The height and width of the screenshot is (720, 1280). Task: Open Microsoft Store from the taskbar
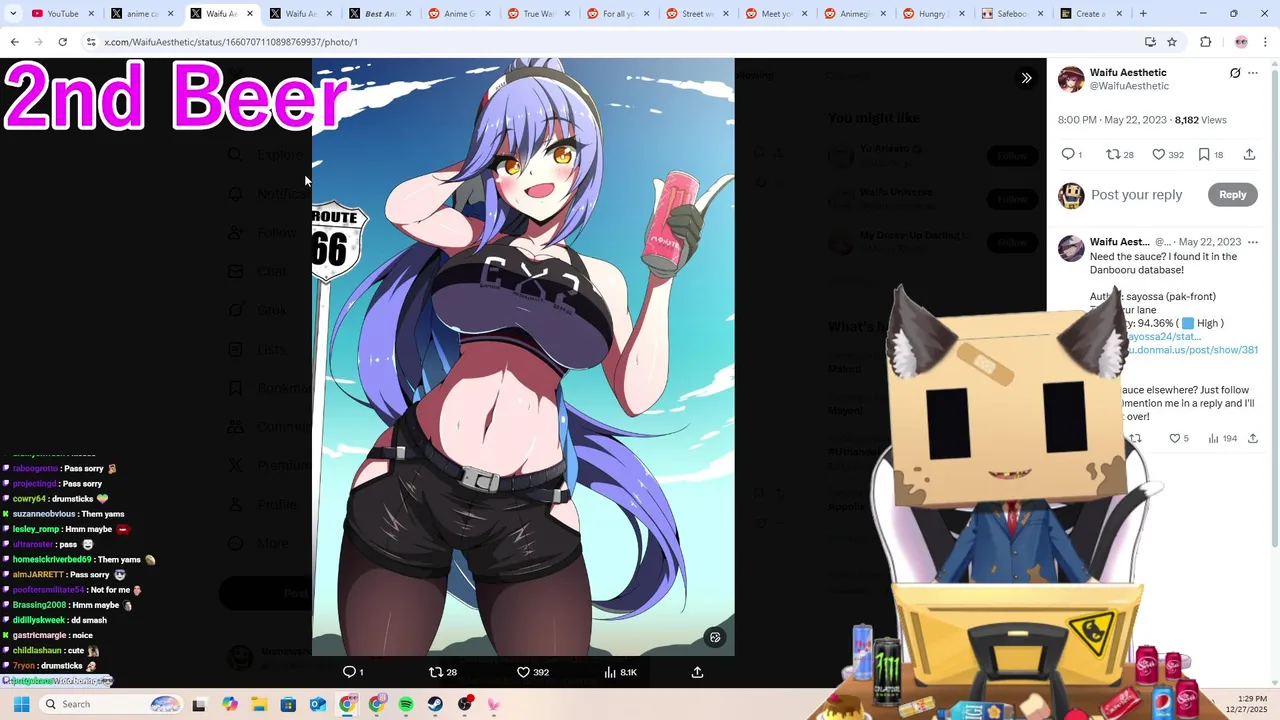pos(288,704)
